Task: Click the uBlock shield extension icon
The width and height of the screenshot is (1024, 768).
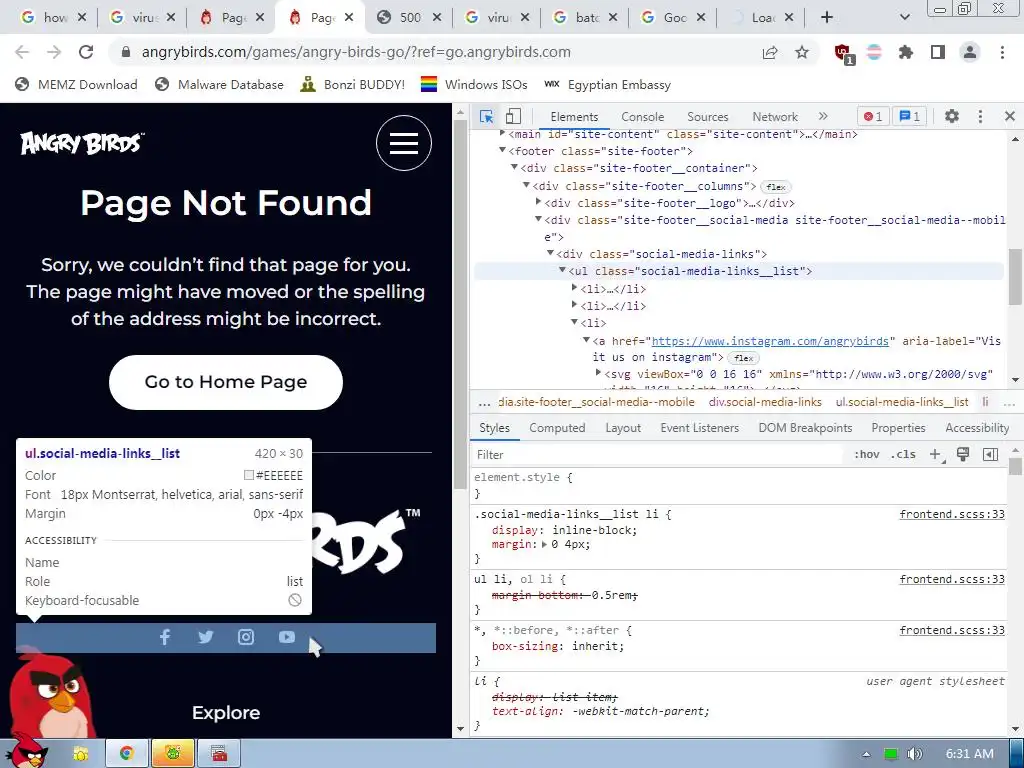Action: click(x=843, y=54)
